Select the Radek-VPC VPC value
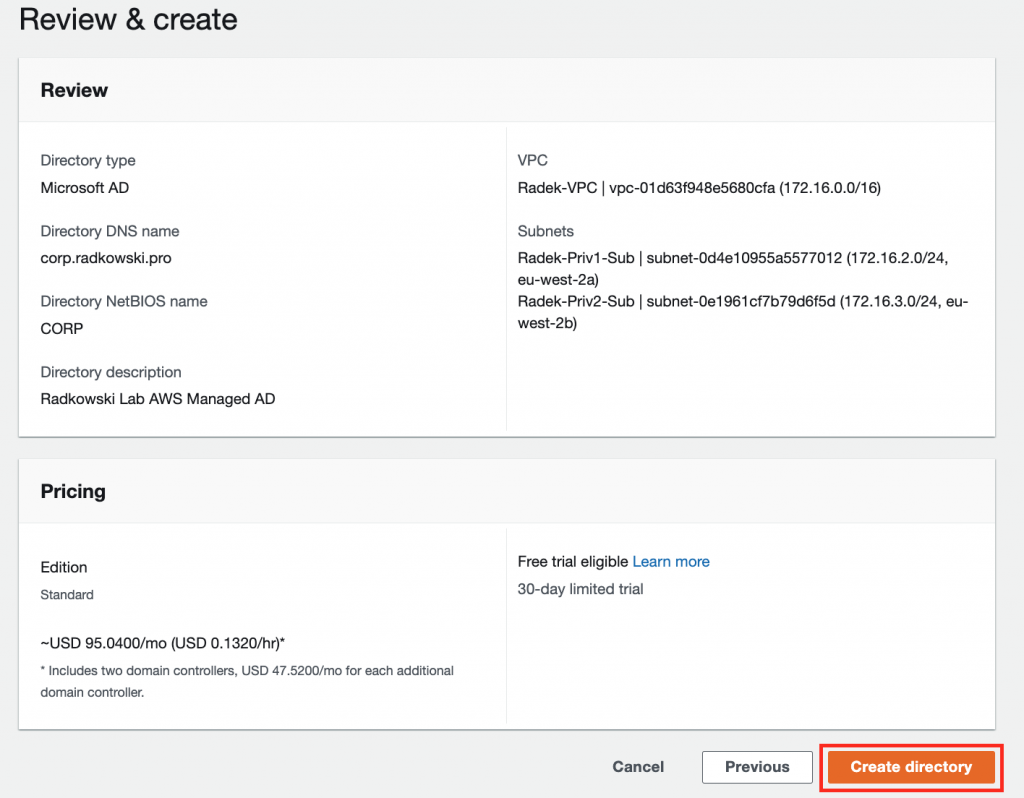 click(x=699, y=188)
